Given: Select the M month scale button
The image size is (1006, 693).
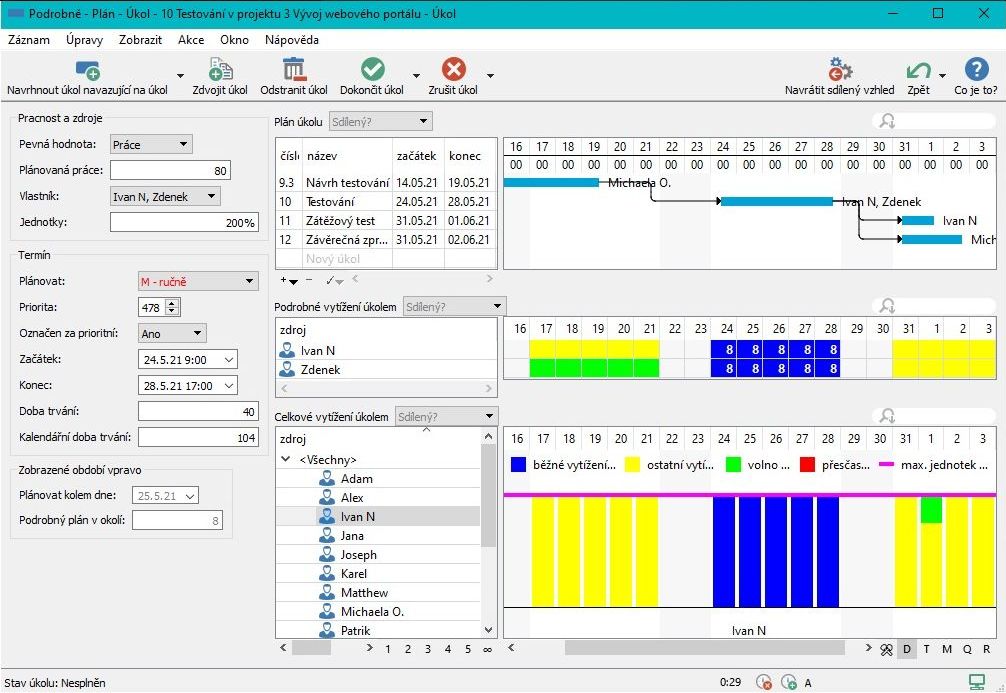Looking at the screenshot, I should (946, 649).
